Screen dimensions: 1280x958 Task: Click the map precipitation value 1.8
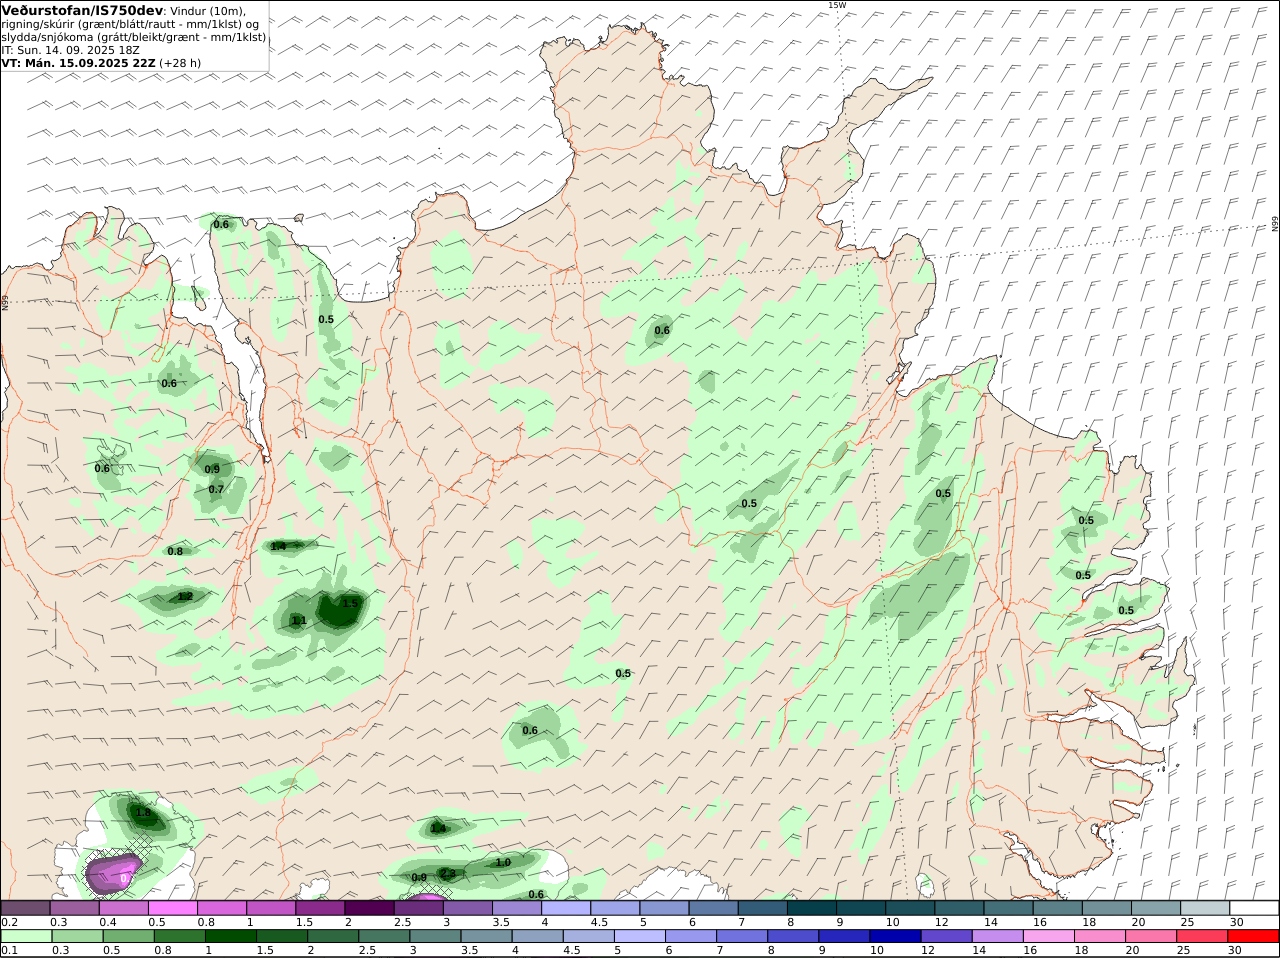[143, 813]
